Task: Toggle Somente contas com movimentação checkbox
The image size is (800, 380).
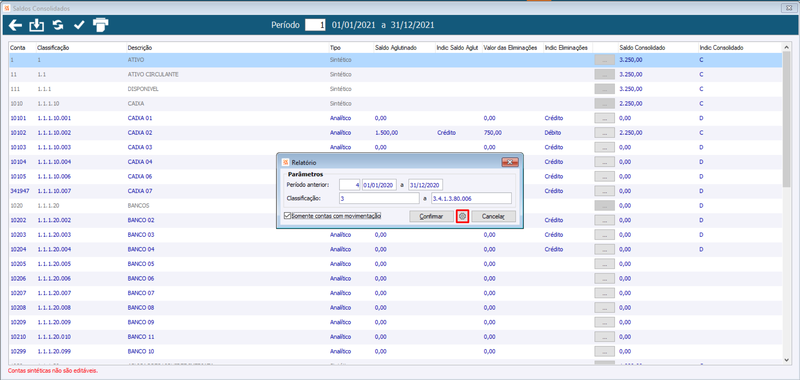Action: (x=288, y=216)
